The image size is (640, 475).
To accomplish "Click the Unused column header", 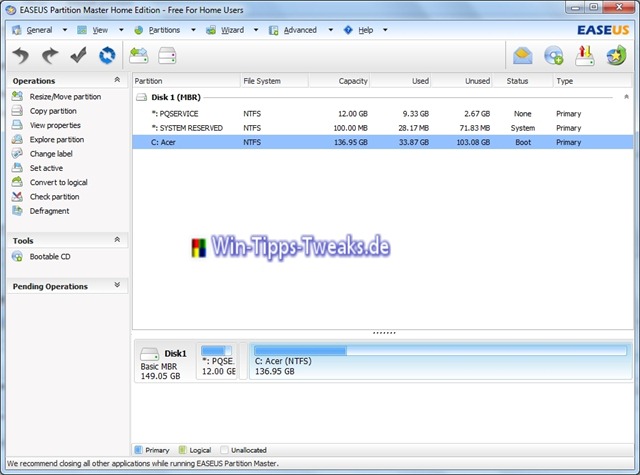I will click(x=462, y=81).
